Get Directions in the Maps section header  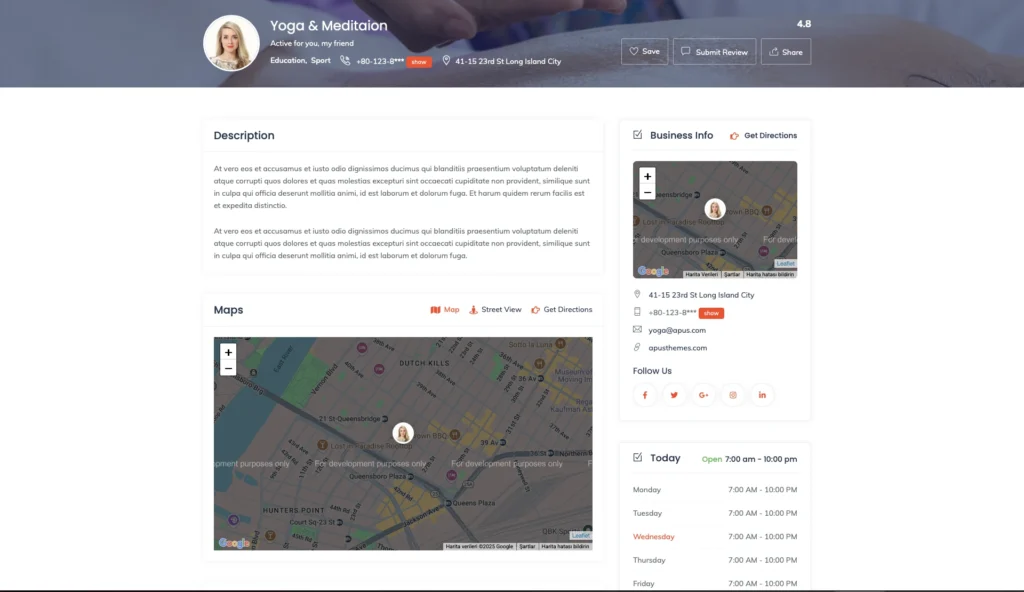point(562,310)
